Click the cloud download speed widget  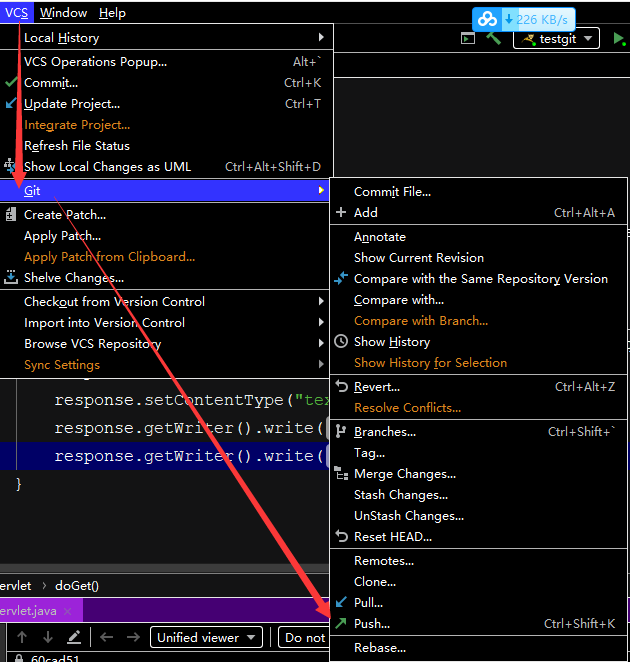point(524,19)
